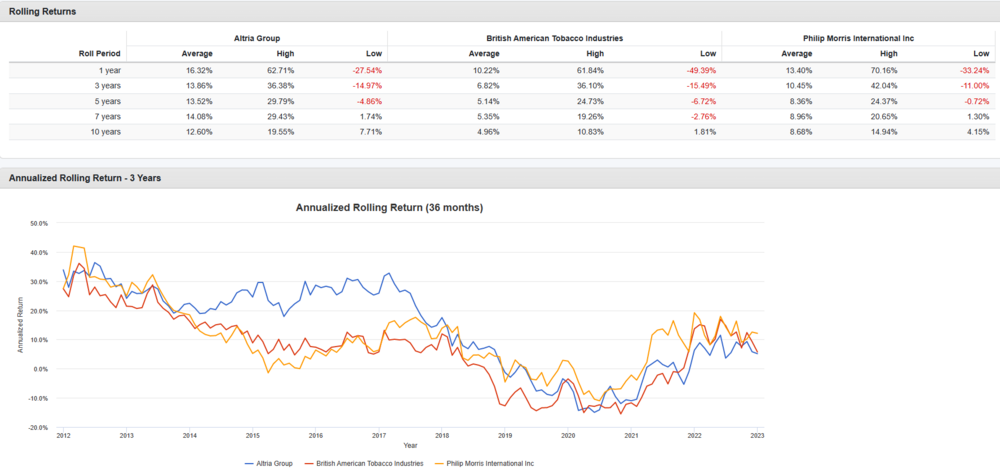Select British American Tobacco Industries table column header
The width and height of the screenshot is (1000, 476).
pyautogui.click(x=553, y=38)
